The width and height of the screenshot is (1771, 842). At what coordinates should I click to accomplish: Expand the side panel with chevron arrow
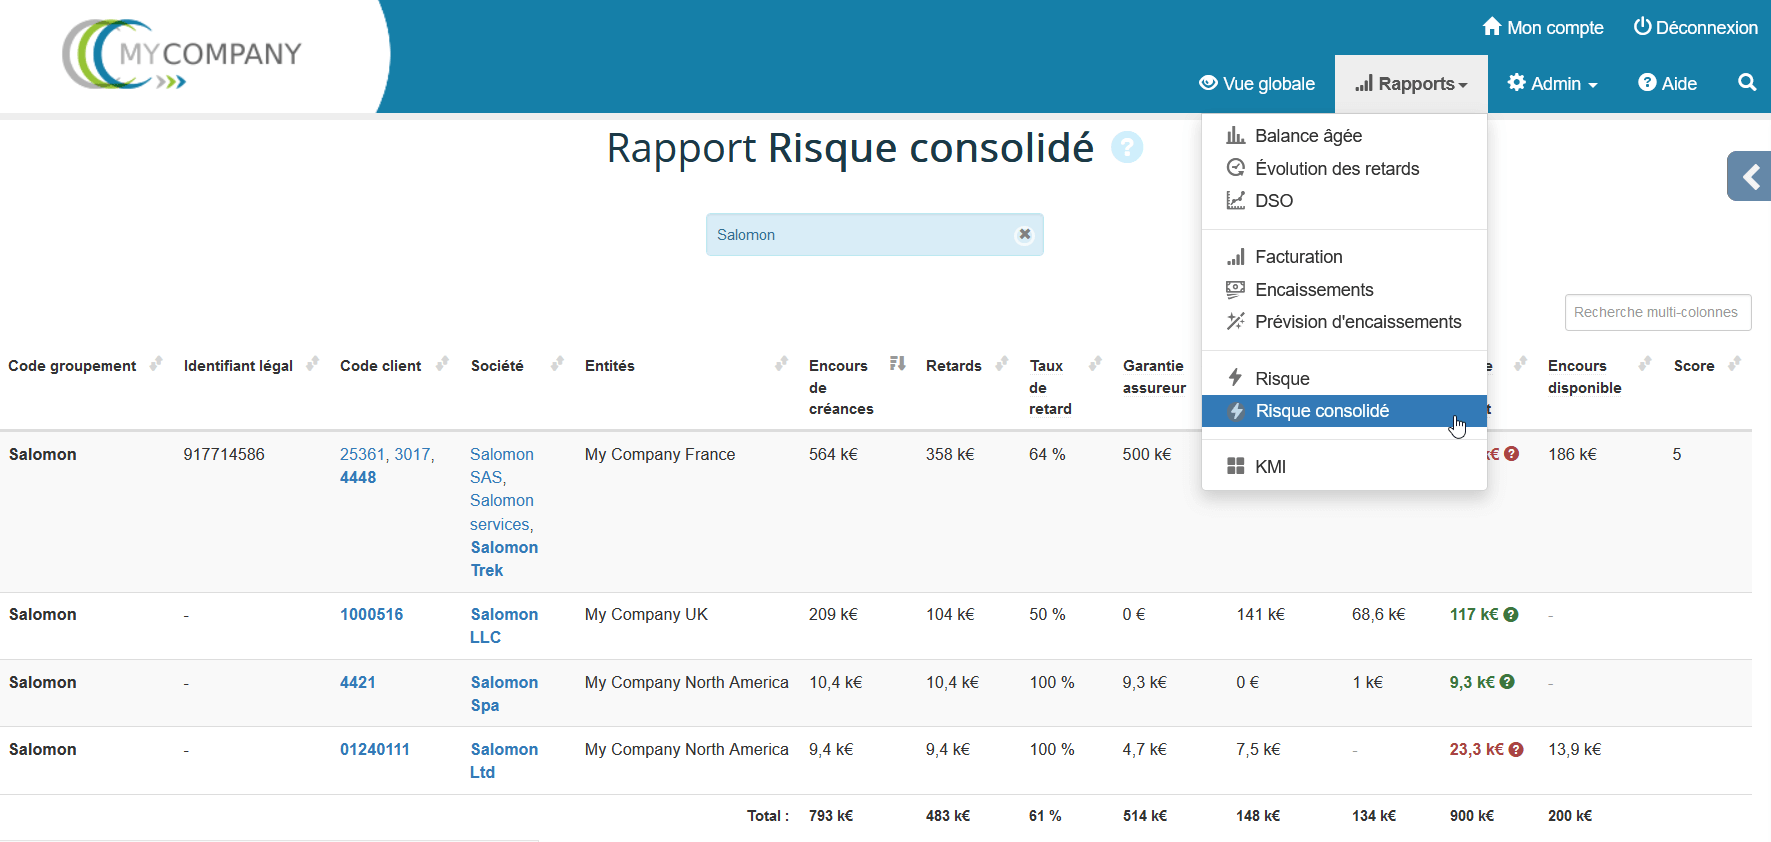tap(1750, 177)
